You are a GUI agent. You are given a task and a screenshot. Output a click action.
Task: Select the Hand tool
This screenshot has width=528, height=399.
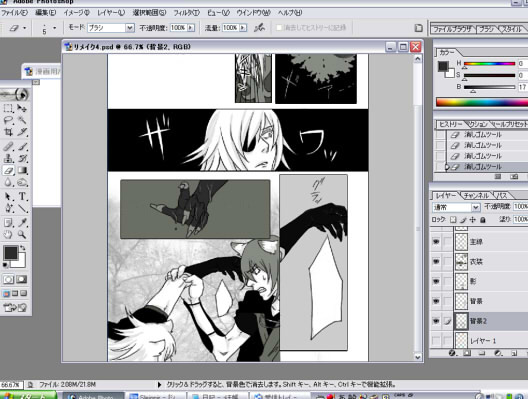pos(8,234)
